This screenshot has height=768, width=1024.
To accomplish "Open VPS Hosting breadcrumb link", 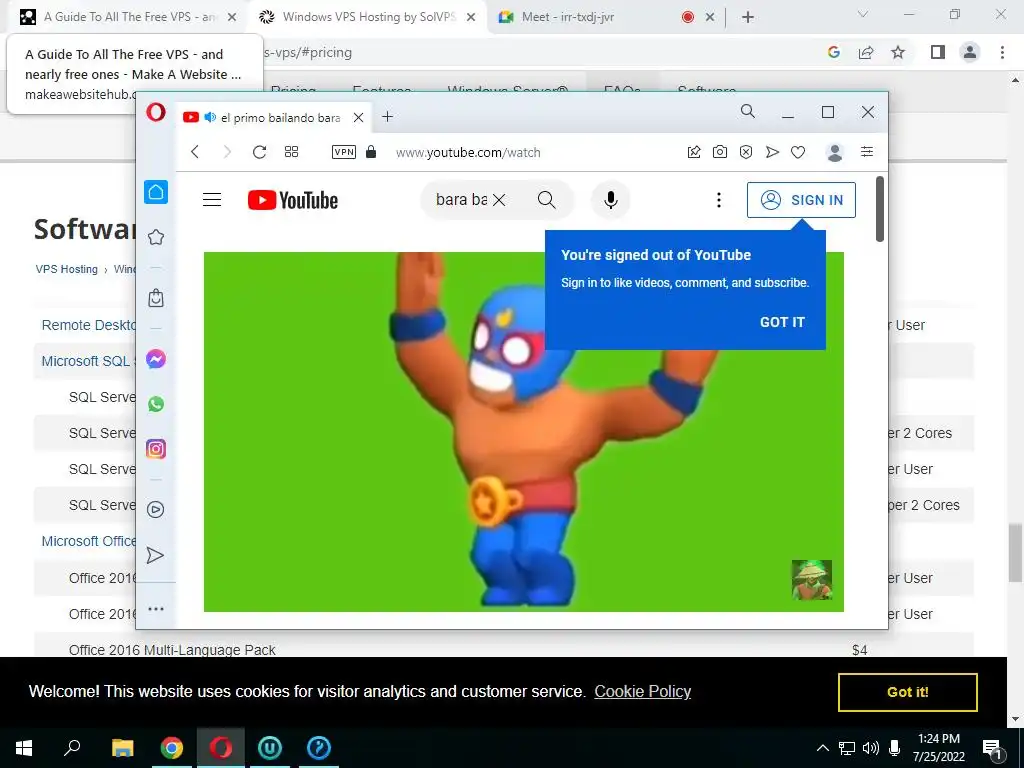I will [x=66, y=269].
